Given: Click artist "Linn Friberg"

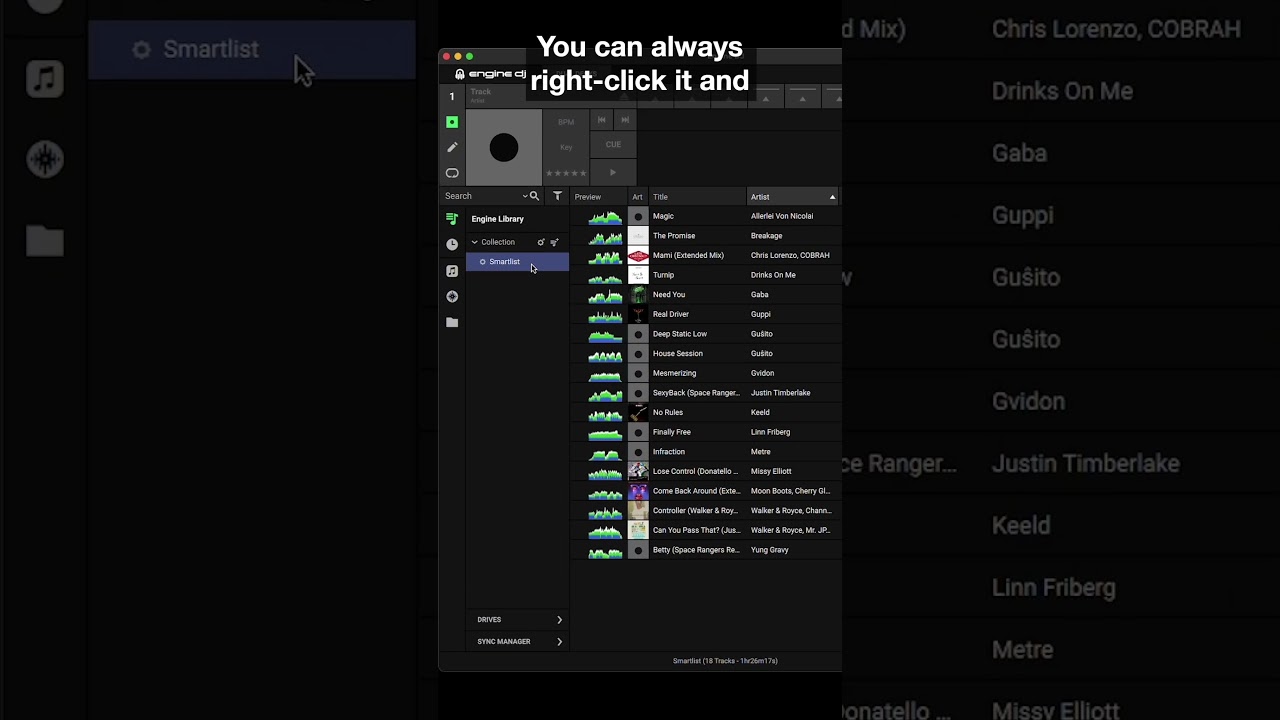Looking at the screenshot, I should pos(771,432).
